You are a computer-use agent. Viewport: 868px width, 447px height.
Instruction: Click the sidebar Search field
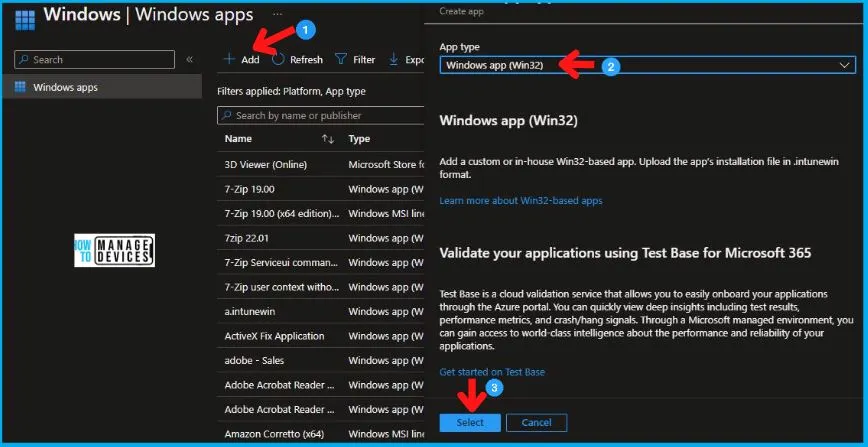coord(94,59)
